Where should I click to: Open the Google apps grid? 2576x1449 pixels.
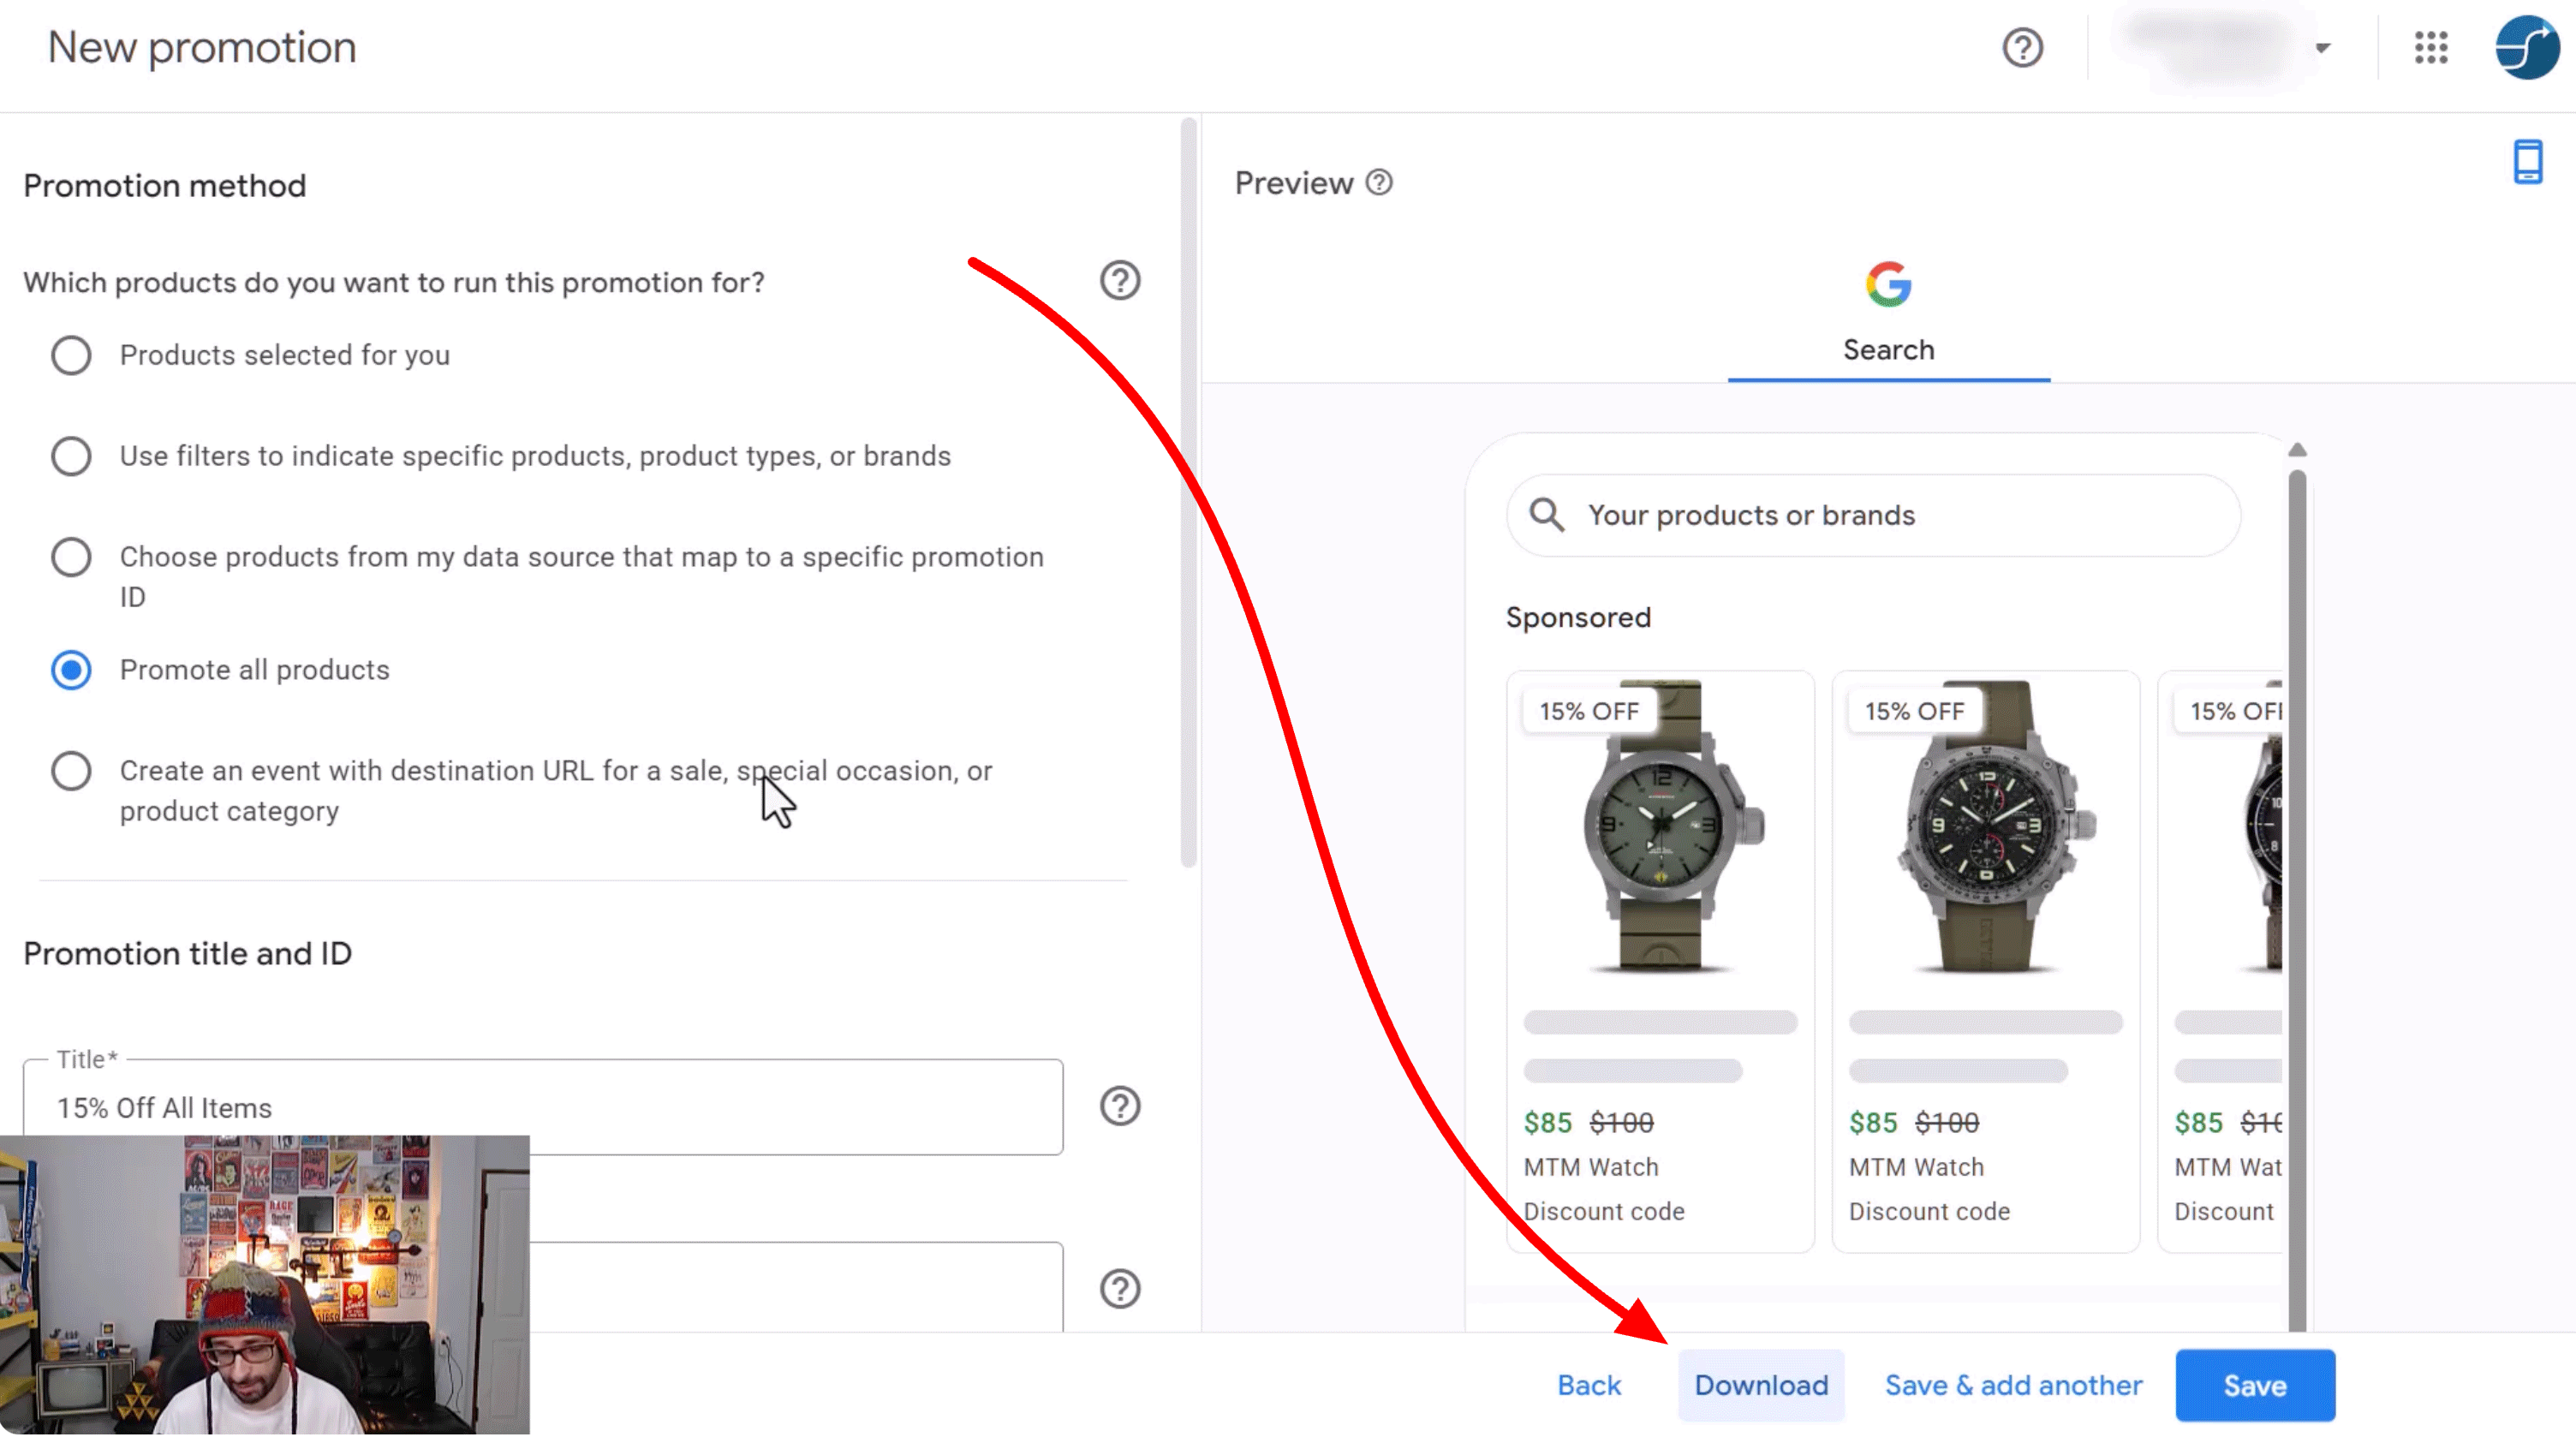(x=2430, y=47)
